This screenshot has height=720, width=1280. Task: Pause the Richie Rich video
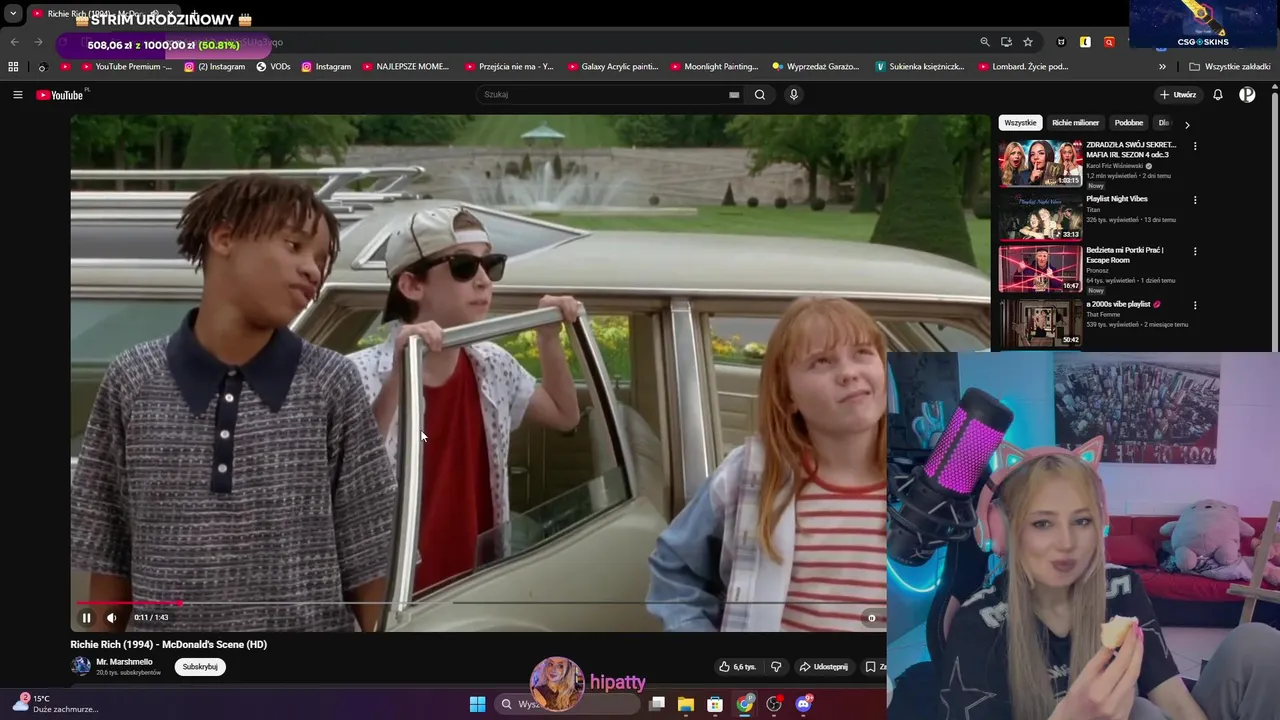pos(86,617)
